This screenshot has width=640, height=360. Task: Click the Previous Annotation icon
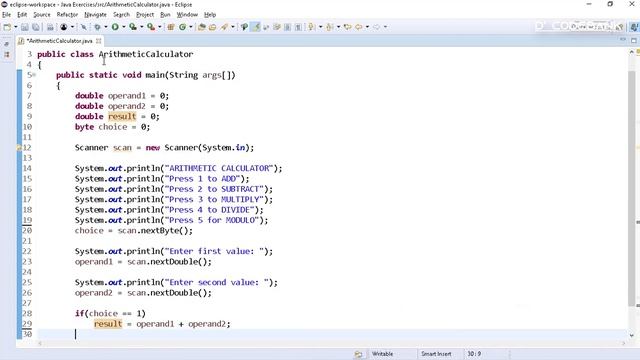click(330, 27)
